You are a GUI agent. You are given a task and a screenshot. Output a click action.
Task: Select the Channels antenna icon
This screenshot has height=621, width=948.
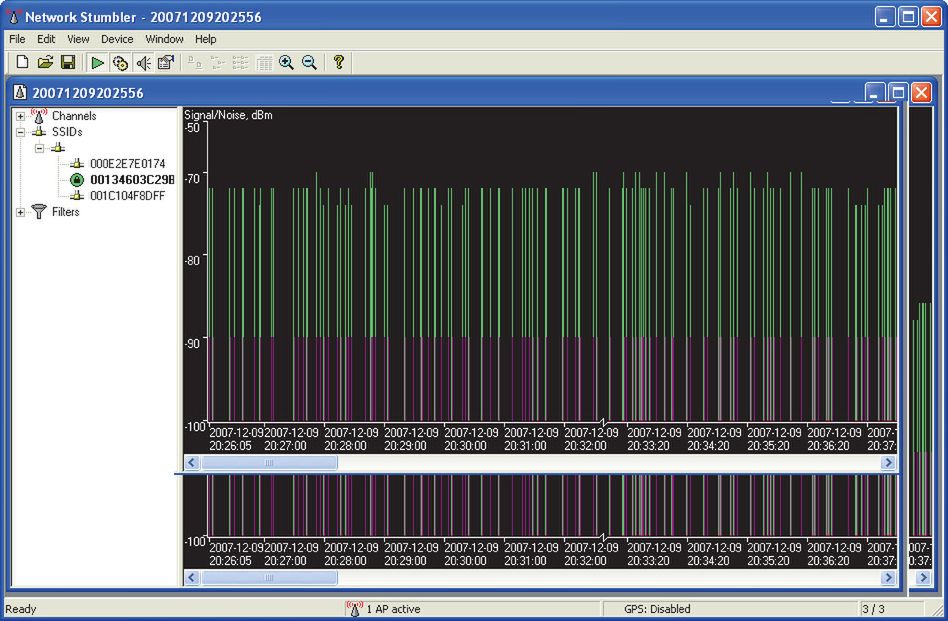39,115
